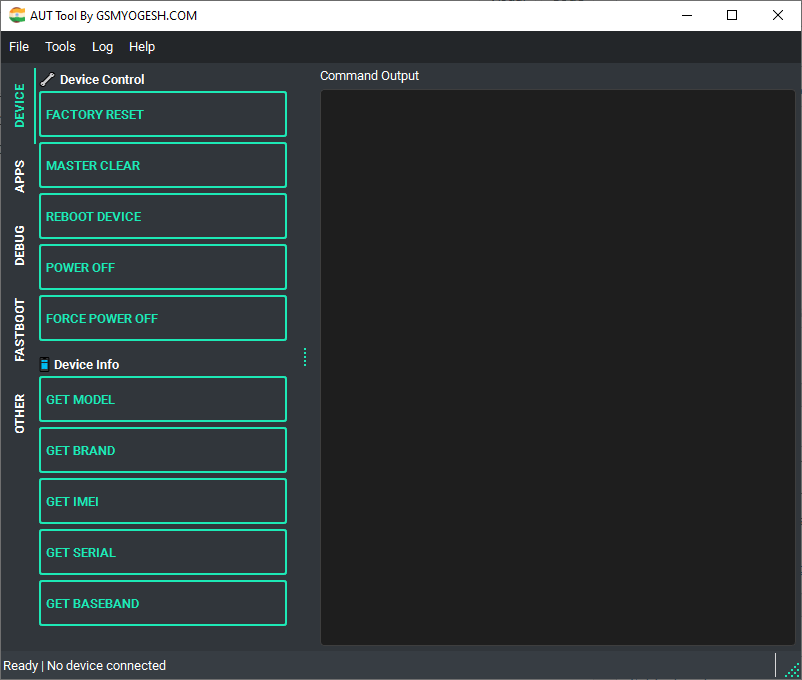Switch to the FASTBOOT sidebar tab

(x=19, y=327)
